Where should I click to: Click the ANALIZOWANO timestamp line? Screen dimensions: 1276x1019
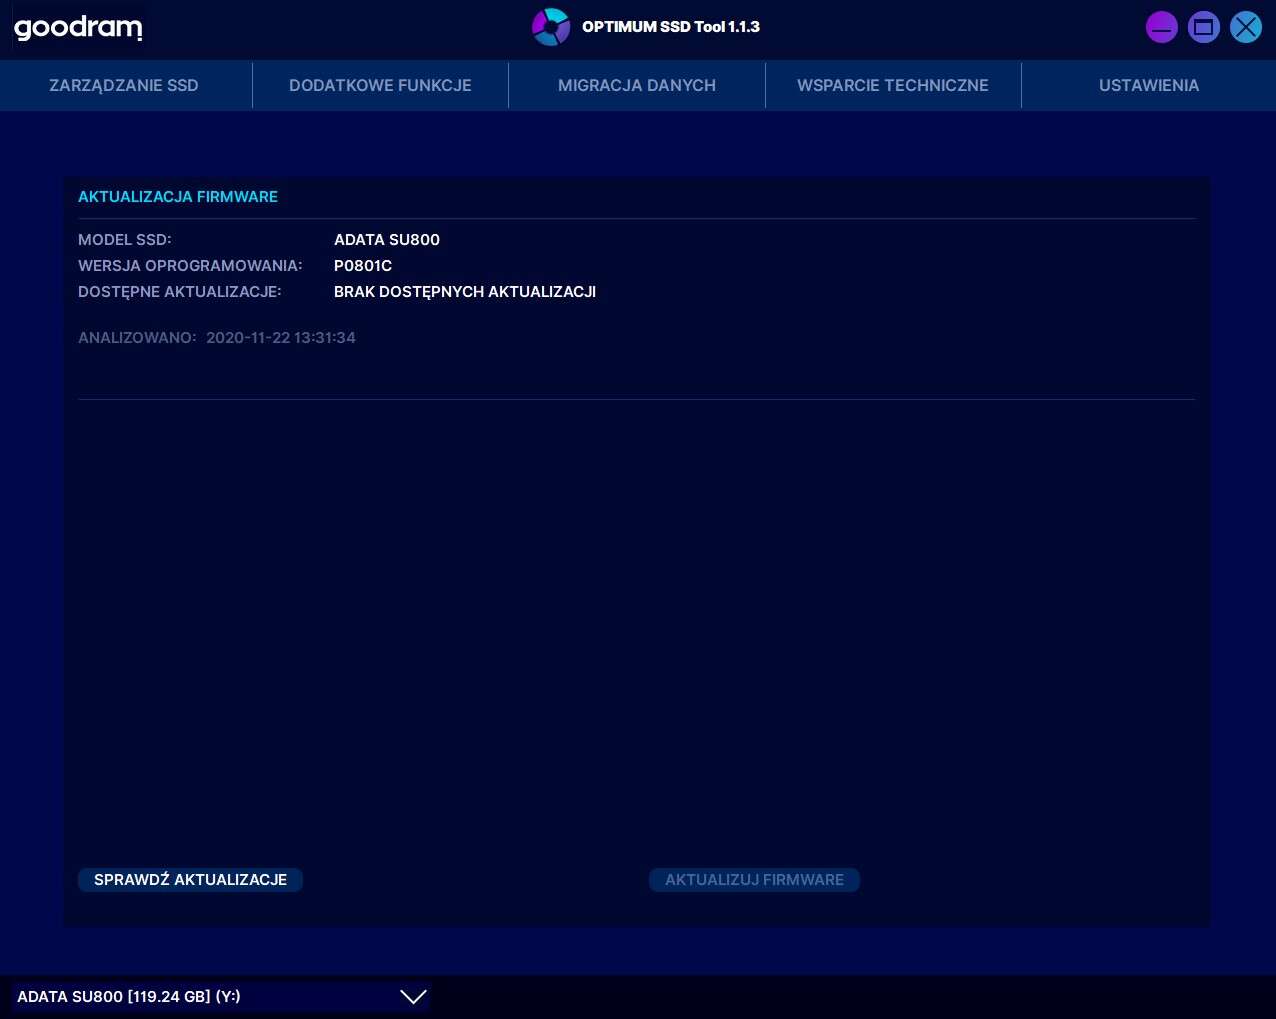point(217,338)
